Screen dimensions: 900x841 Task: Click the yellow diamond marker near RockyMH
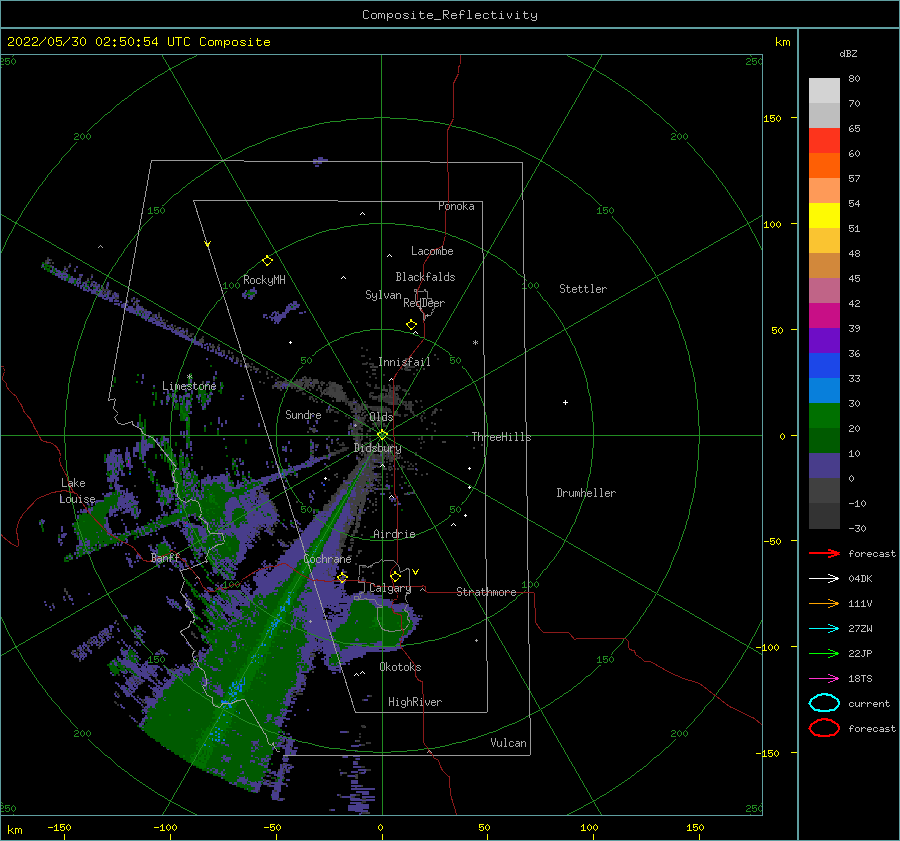(267, 261)
